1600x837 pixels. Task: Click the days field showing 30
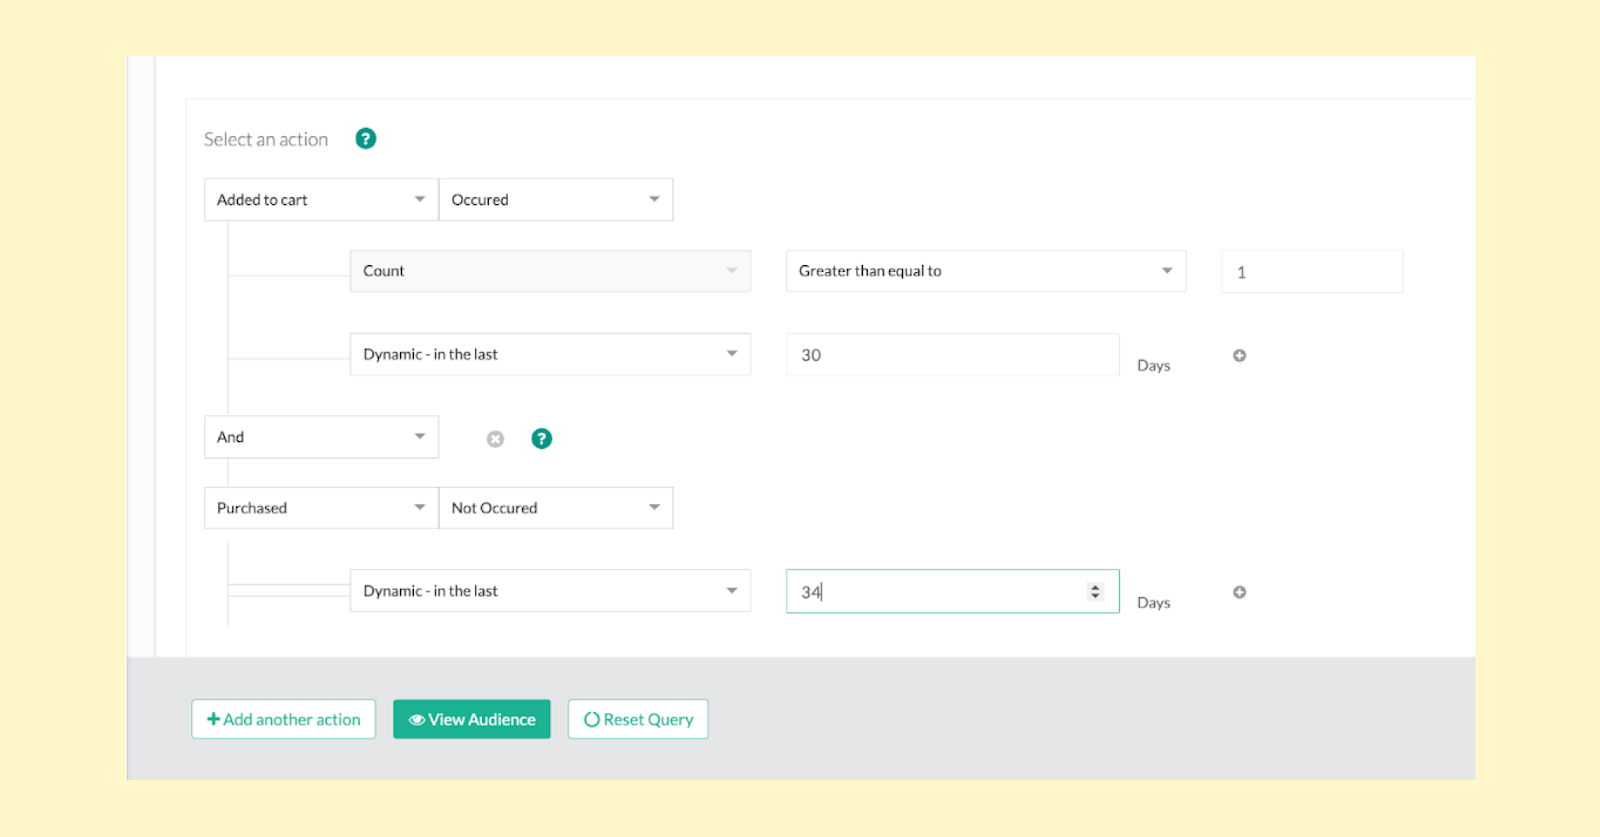point(952,355)
